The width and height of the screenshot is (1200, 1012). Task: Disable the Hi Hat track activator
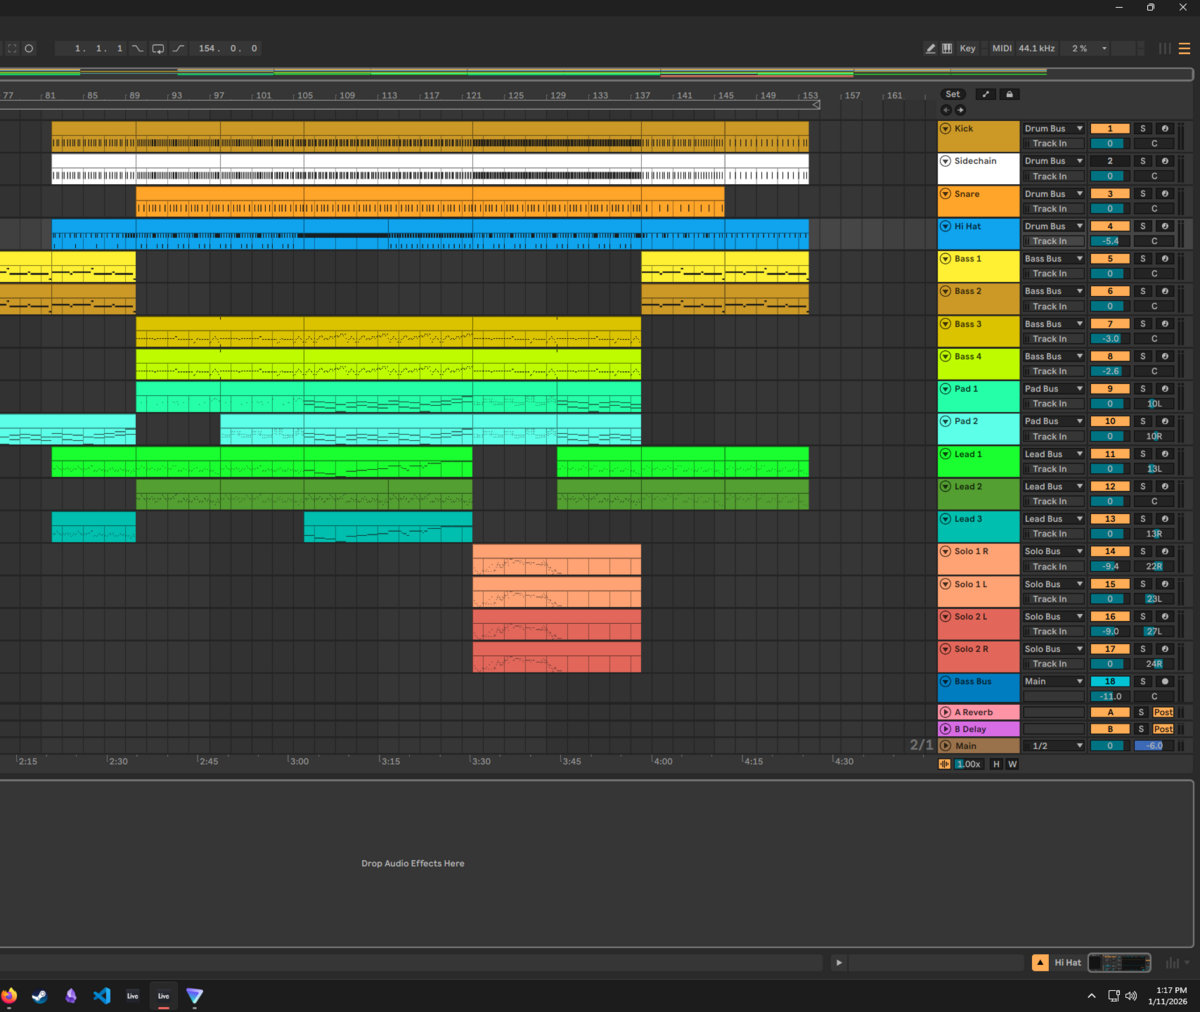click(1109, 226)
